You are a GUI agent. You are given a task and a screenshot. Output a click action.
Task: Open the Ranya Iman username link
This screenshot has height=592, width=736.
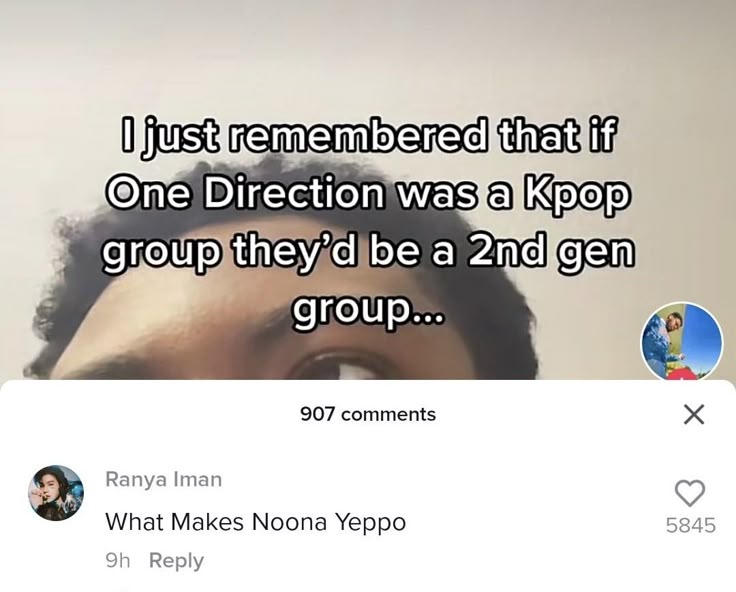tap(163, 479)
